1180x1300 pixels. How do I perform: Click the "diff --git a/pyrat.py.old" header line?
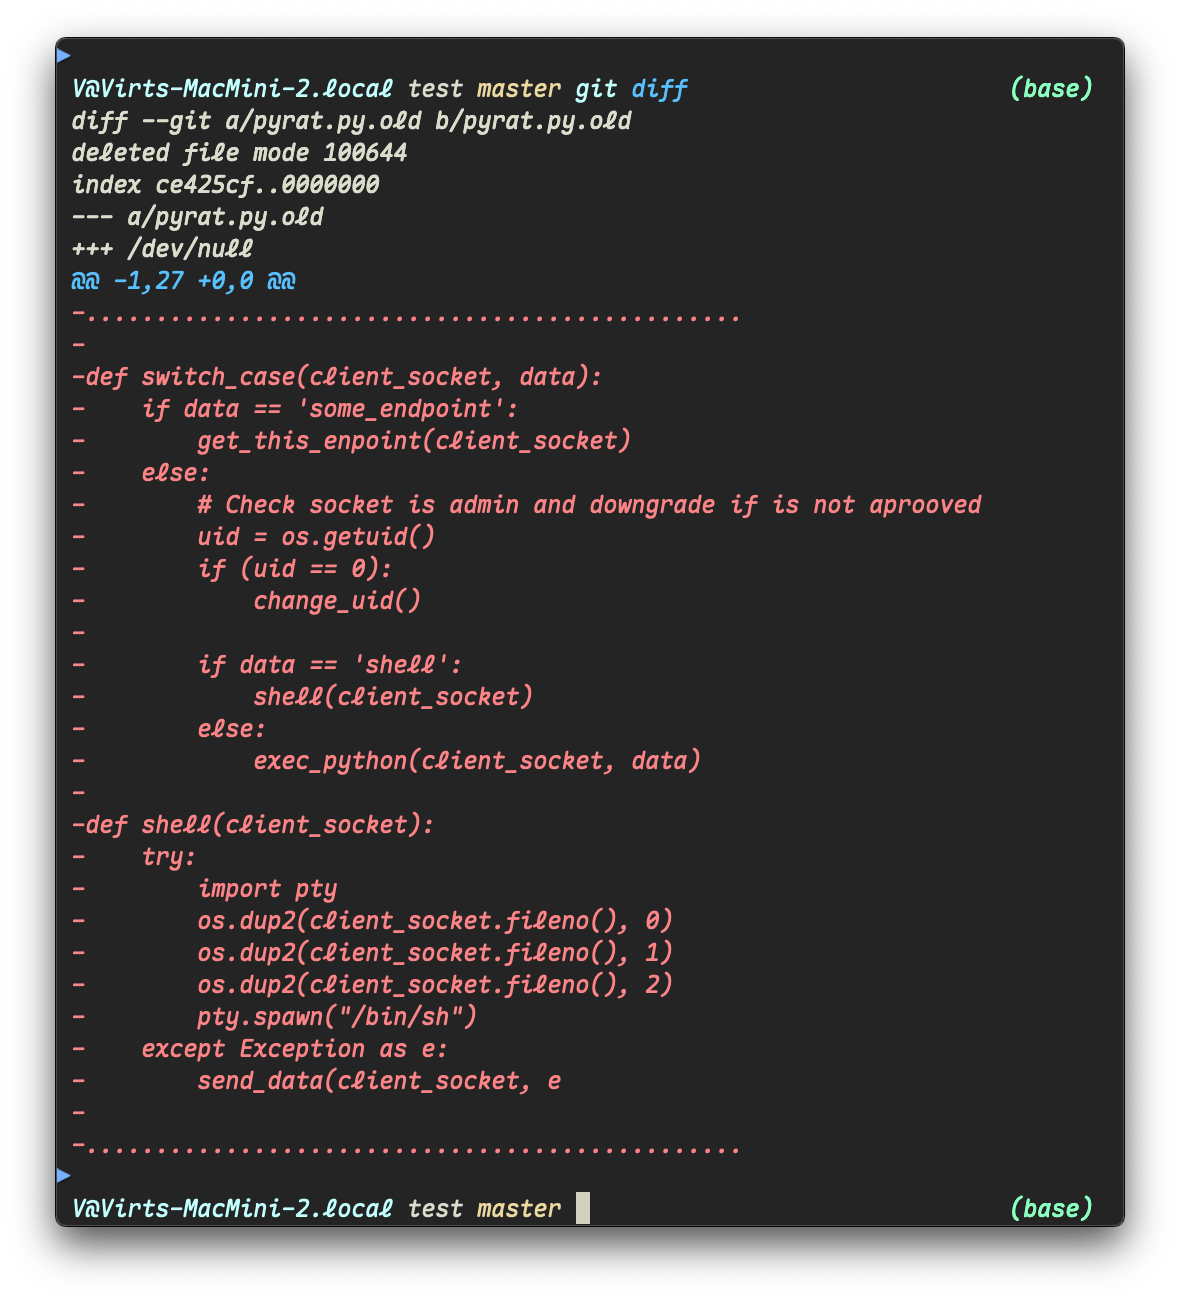pos(351,121)
